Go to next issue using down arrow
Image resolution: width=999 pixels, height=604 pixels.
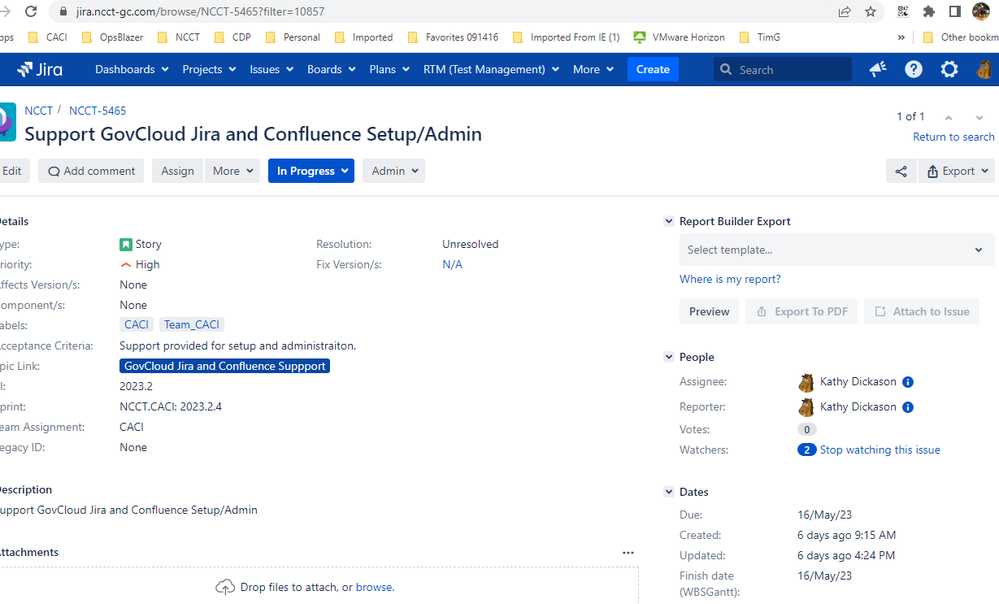click(x=979, y=117)
